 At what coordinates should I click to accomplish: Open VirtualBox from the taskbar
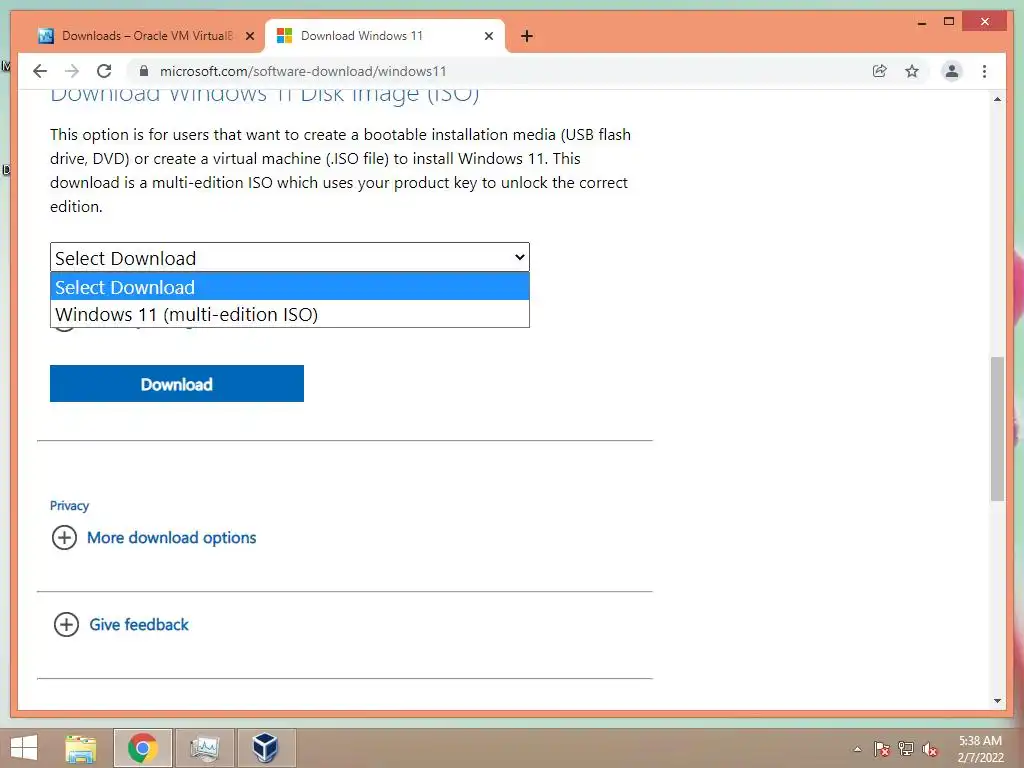[x=266, y=748]
